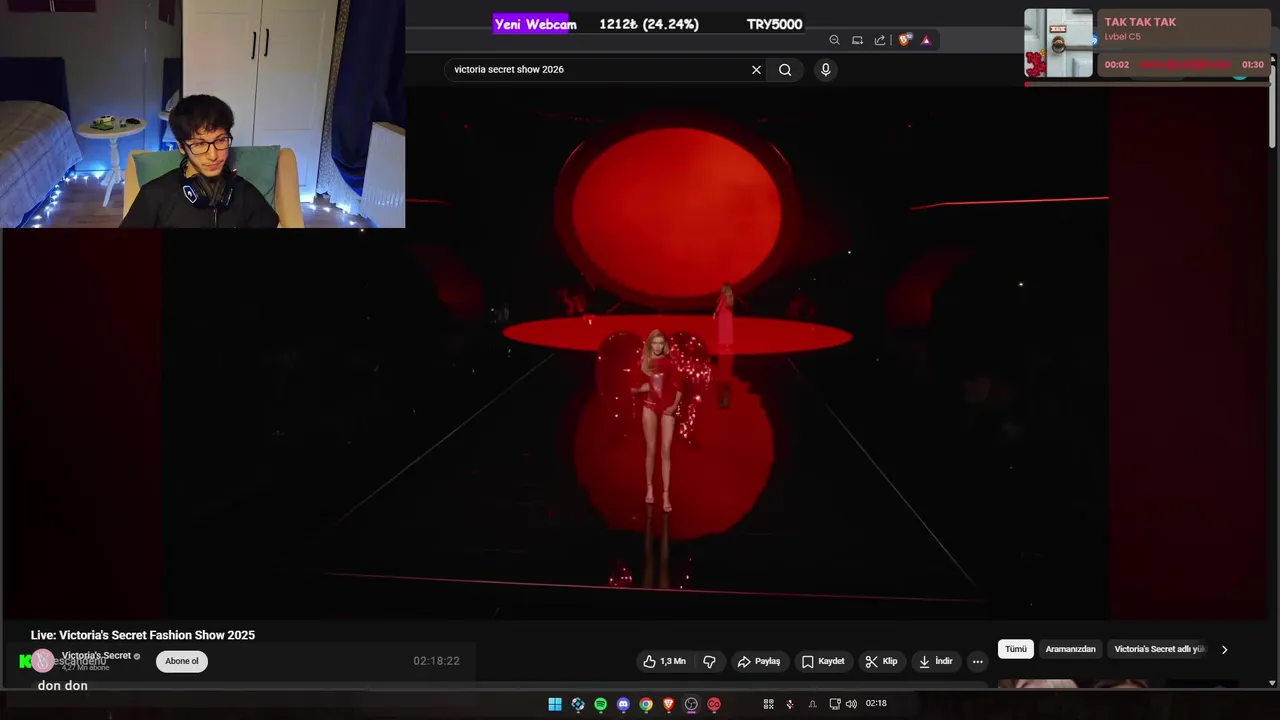Open the Brave Shields lion icon
Screen dimensions: 1280x720
[905, 40]
